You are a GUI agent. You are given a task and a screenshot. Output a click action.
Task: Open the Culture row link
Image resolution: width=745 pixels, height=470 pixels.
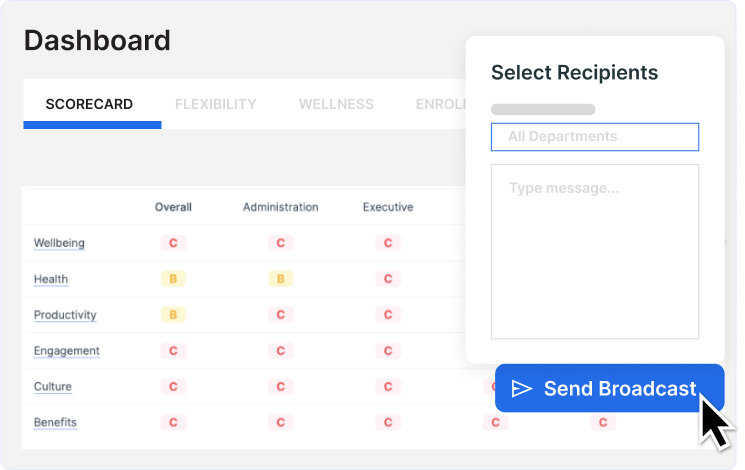point(53,386)
